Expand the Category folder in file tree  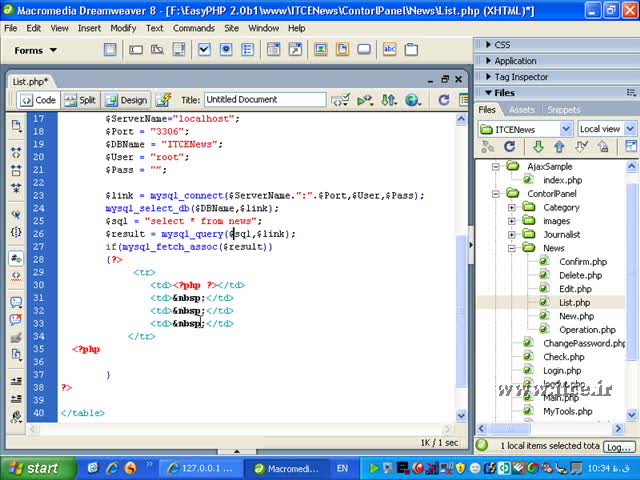(512, 208)
